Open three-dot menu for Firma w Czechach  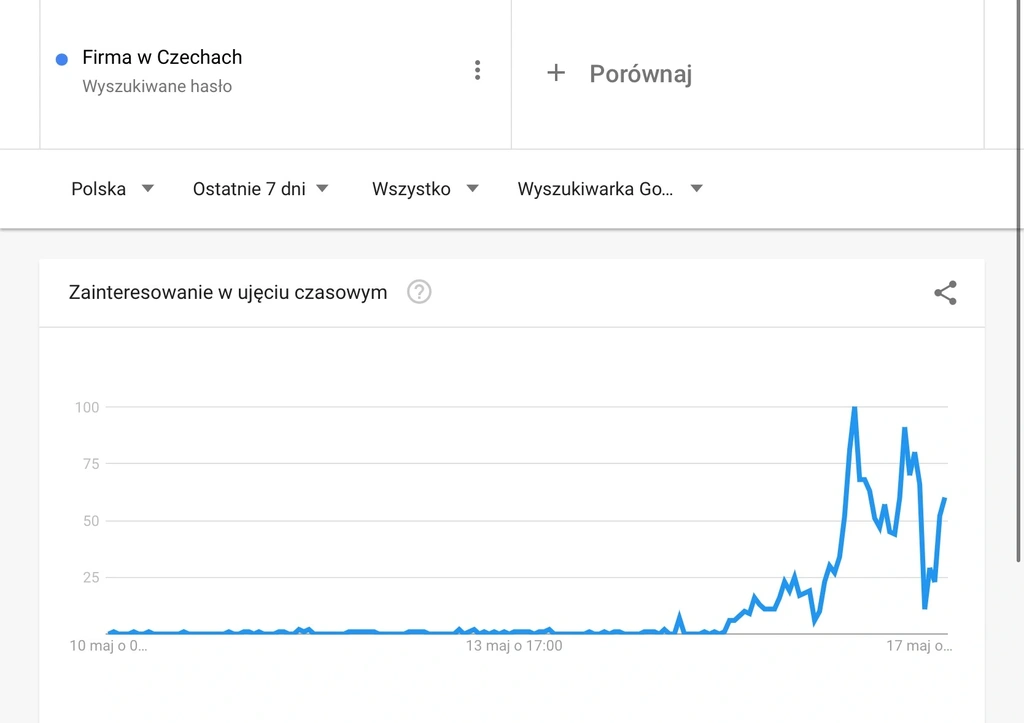click(477, 70)
